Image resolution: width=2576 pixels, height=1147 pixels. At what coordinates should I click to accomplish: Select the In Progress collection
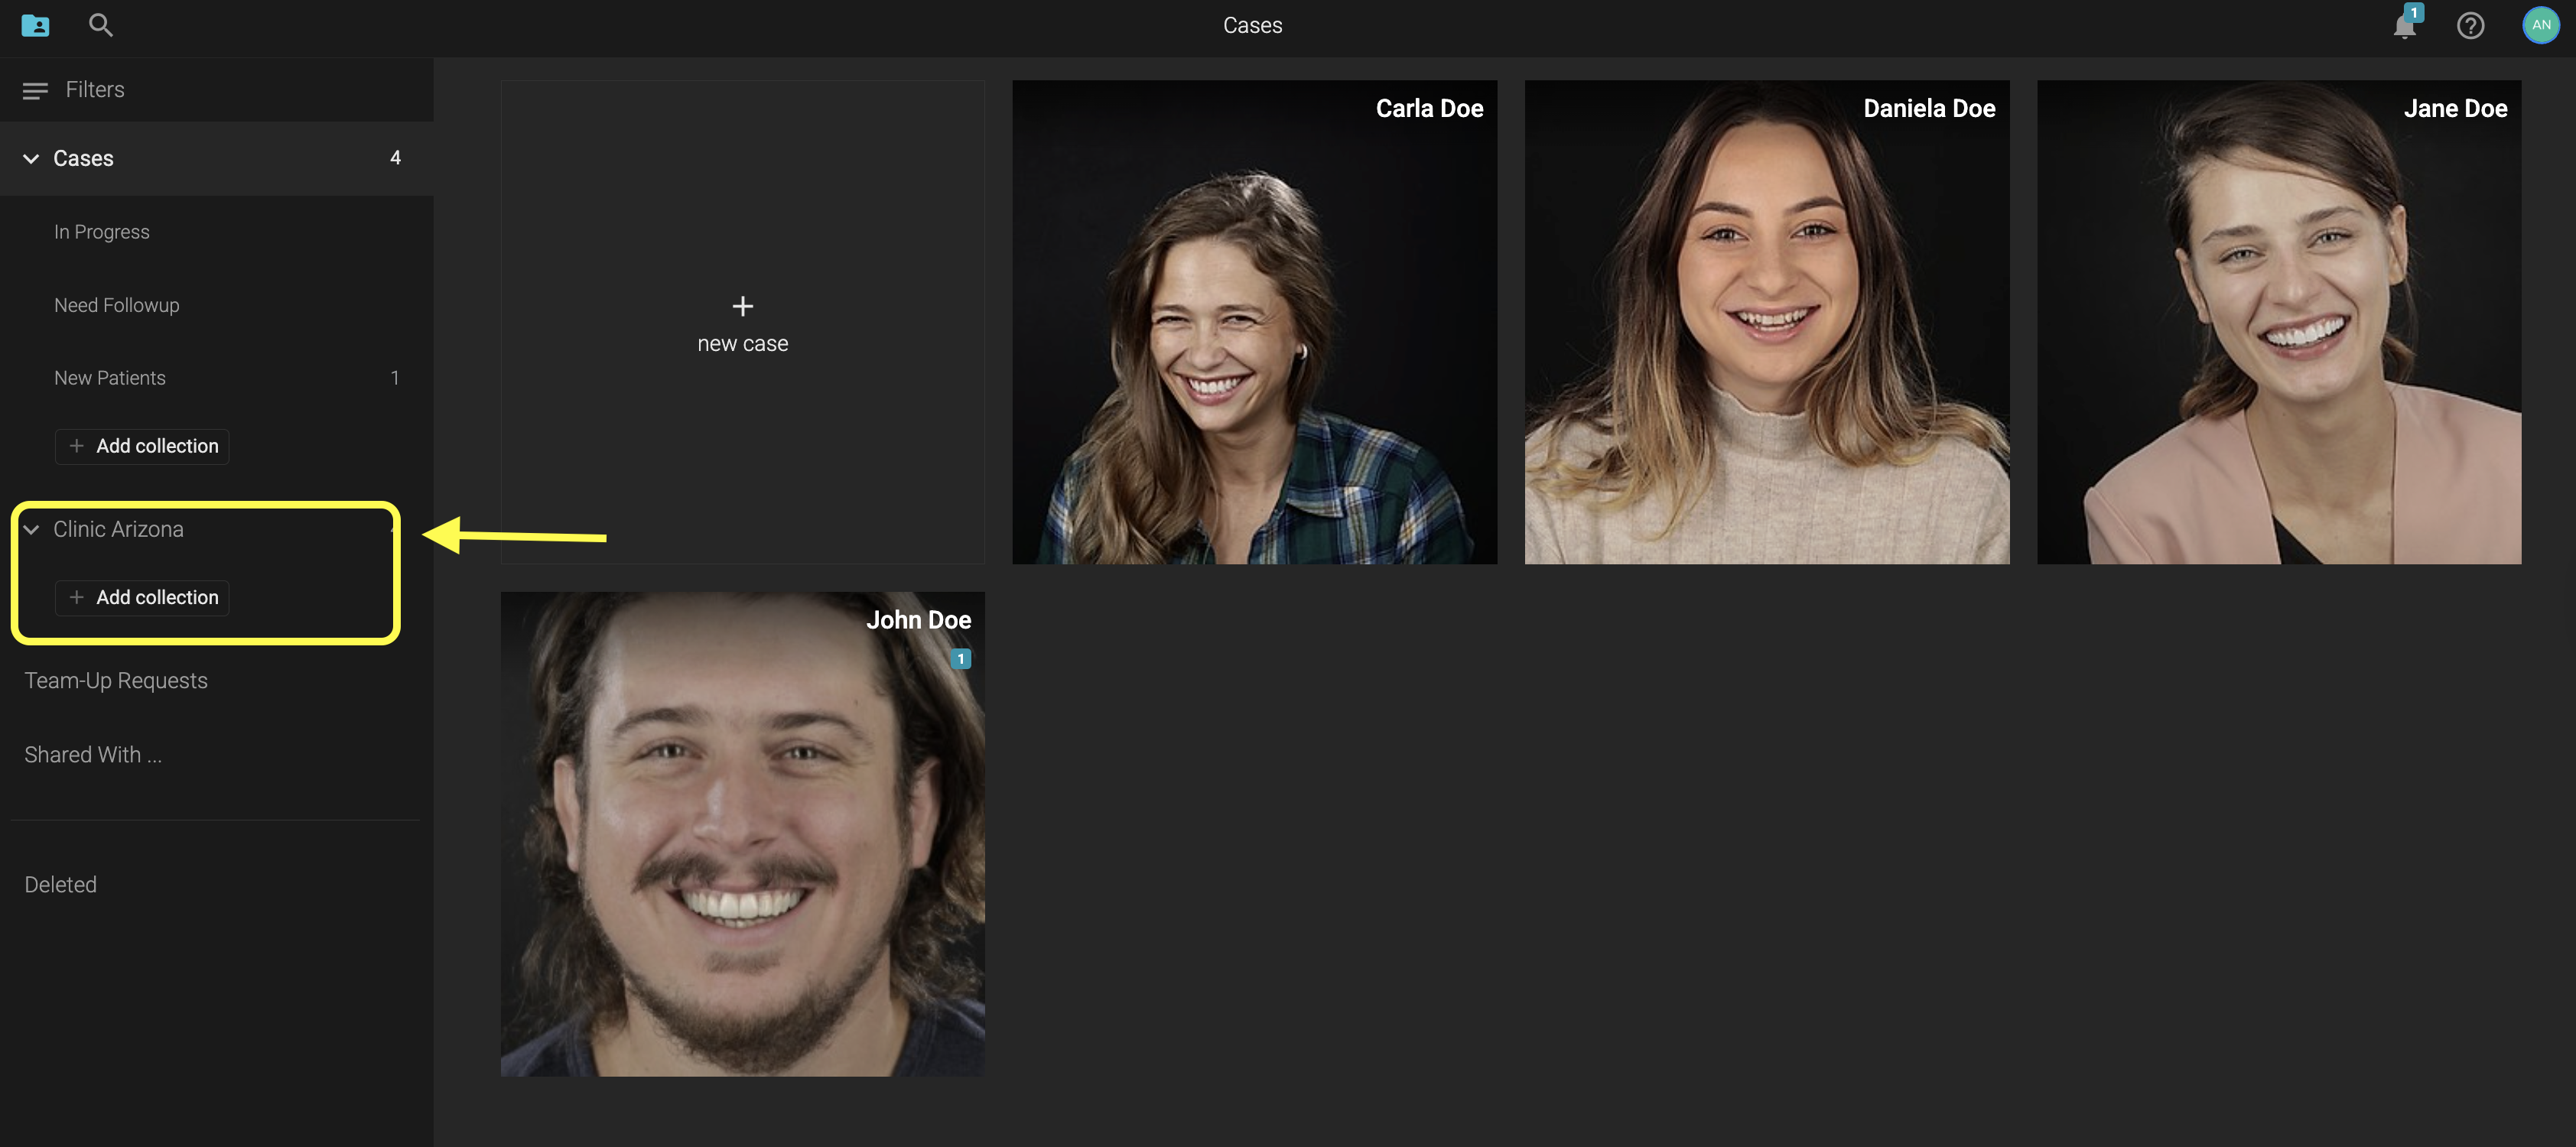coord(102,232)
